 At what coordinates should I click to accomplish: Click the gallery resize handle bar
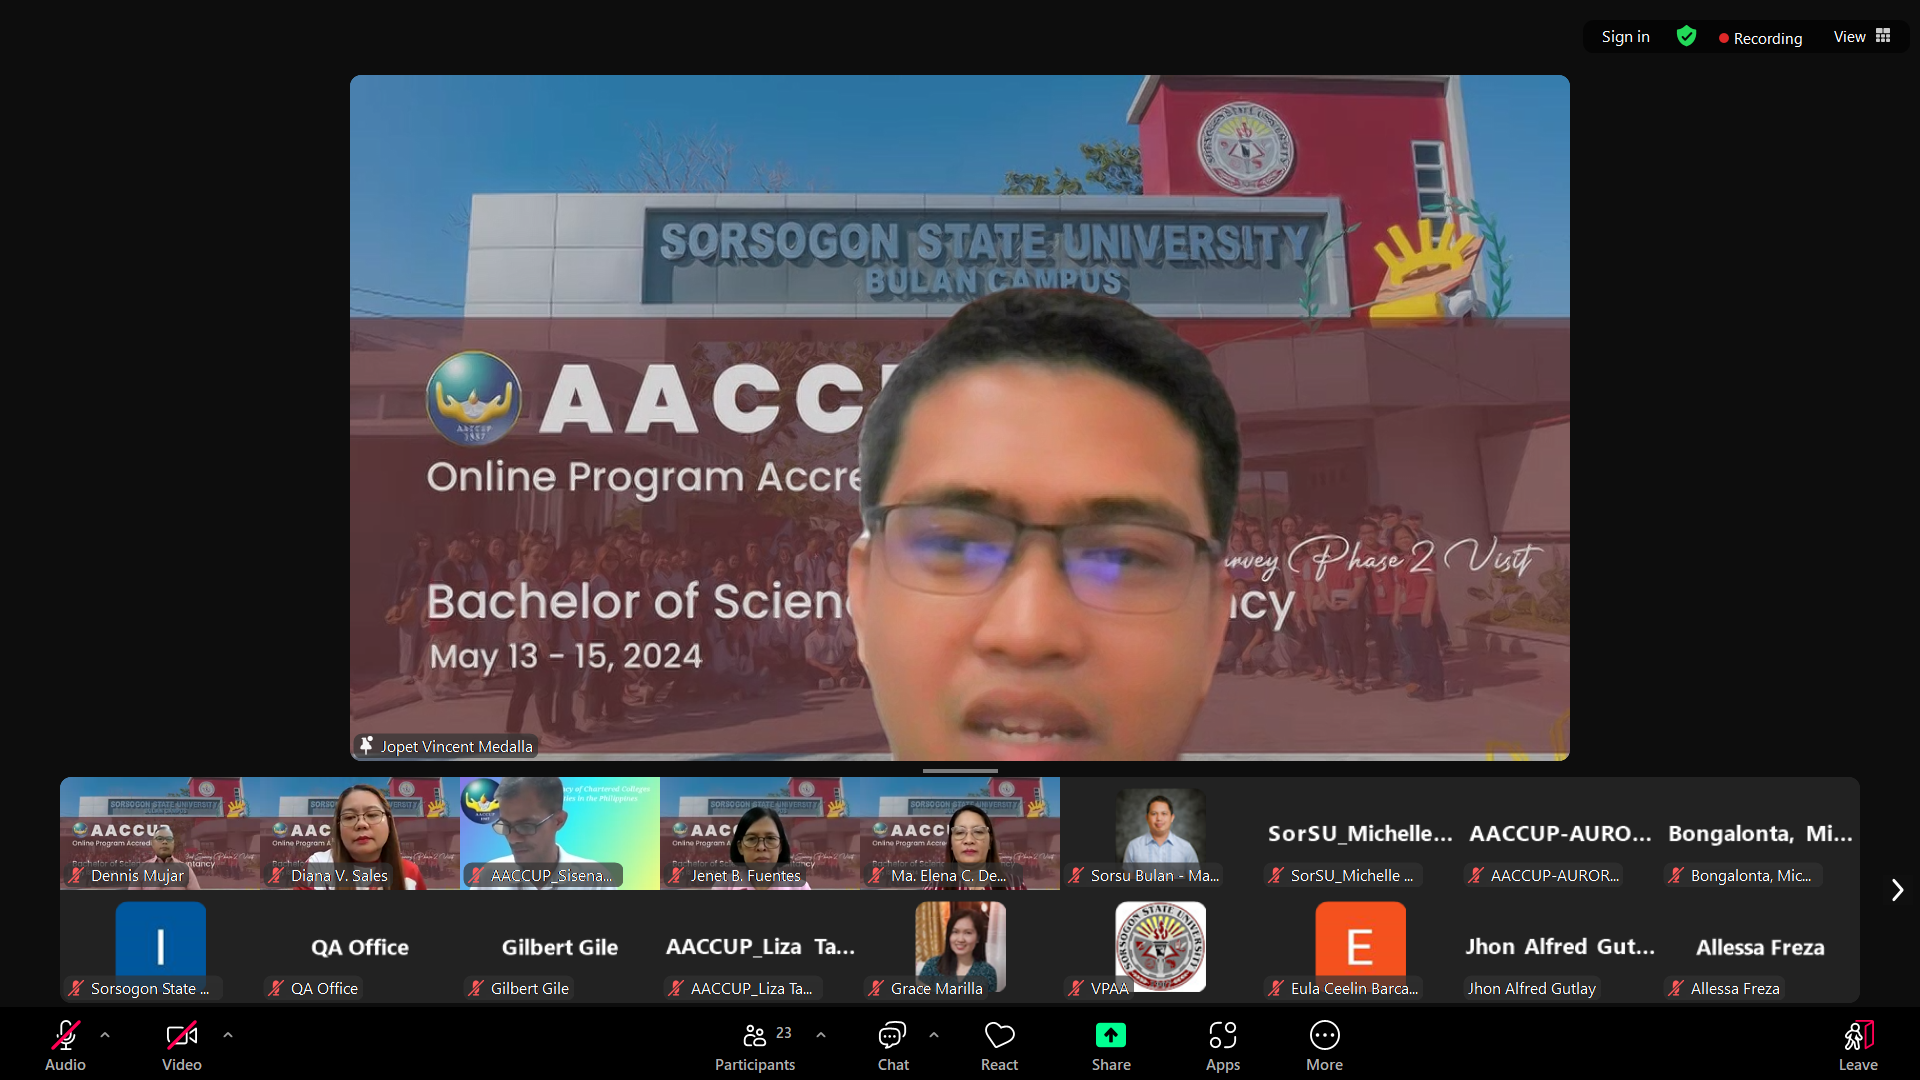point(960,771)
